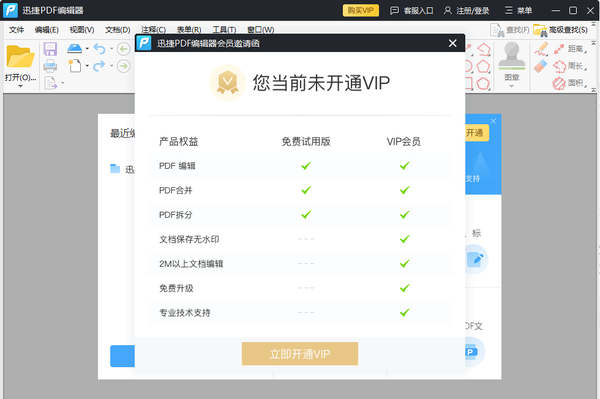Expand the Open (打开) dropdown arrow
Viewport: 600px width, 399px height.
tap(20, 86)
